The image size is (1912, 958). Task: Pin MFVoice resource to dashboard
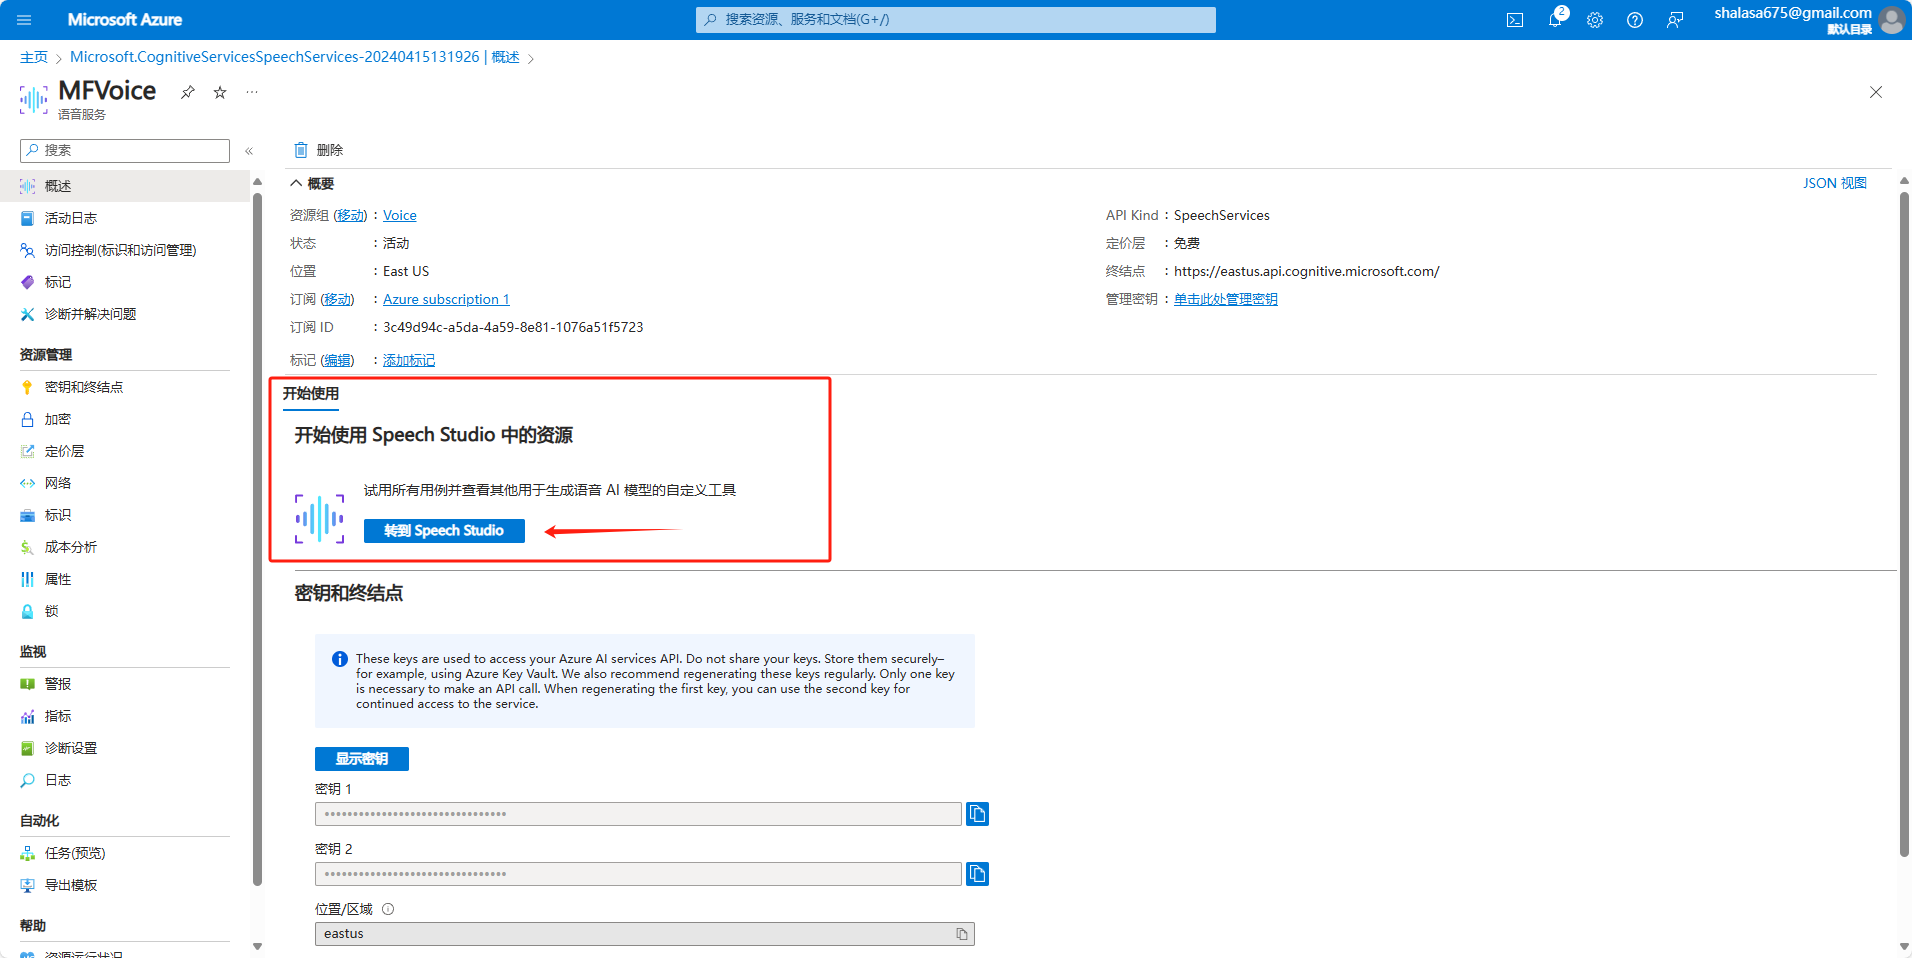[x=187, y=92]
